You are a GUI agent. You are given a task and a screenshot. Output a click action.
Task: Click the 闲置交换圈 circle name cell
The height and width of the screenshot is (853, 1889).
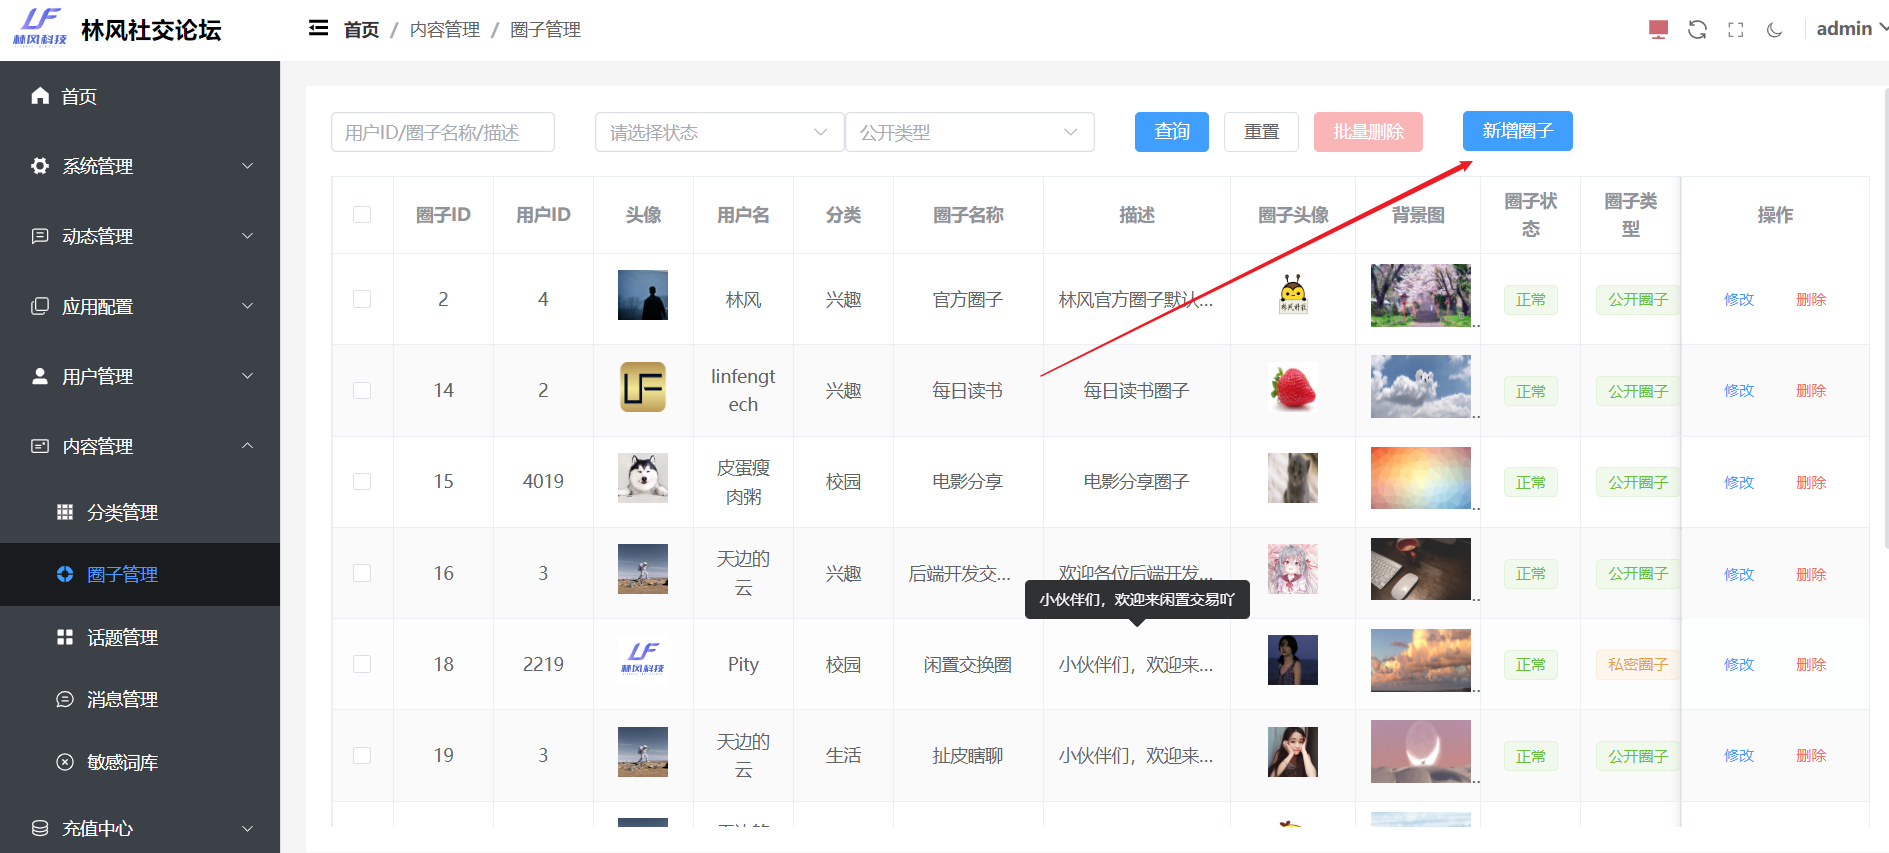click(x=968, y=664)
